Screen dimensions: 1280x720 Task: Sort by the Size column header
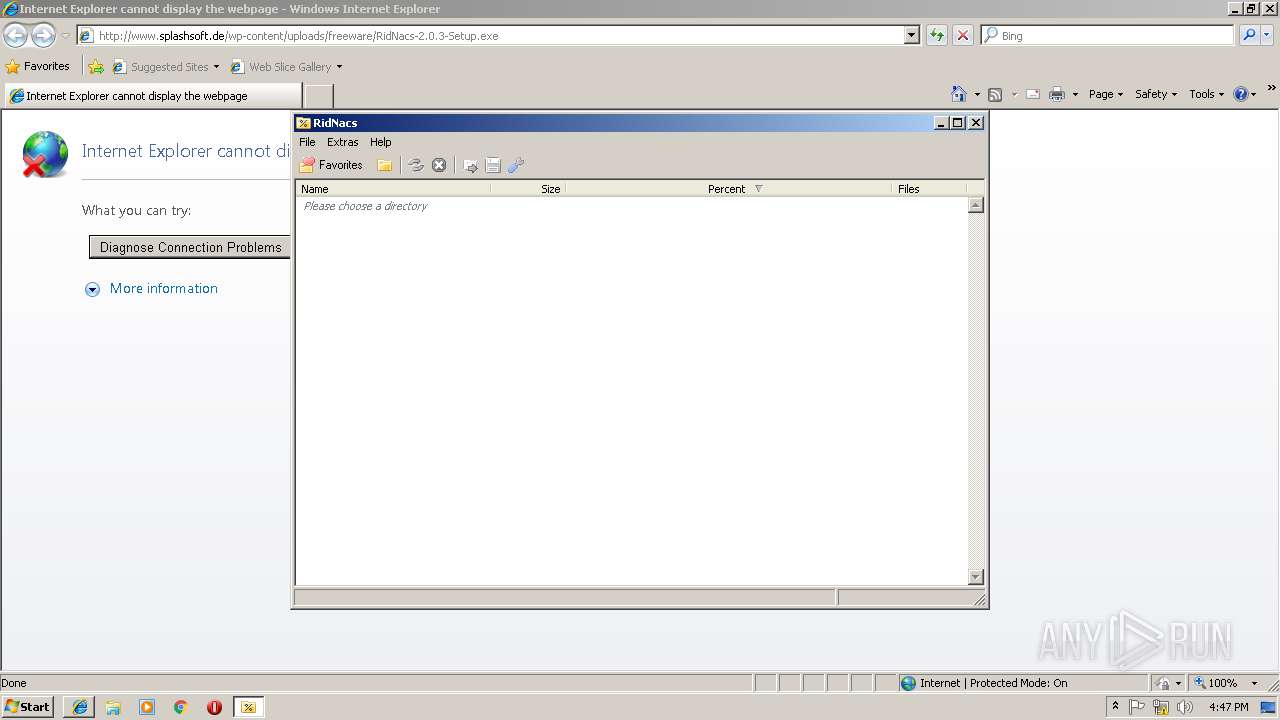click(x=528, y=189)
